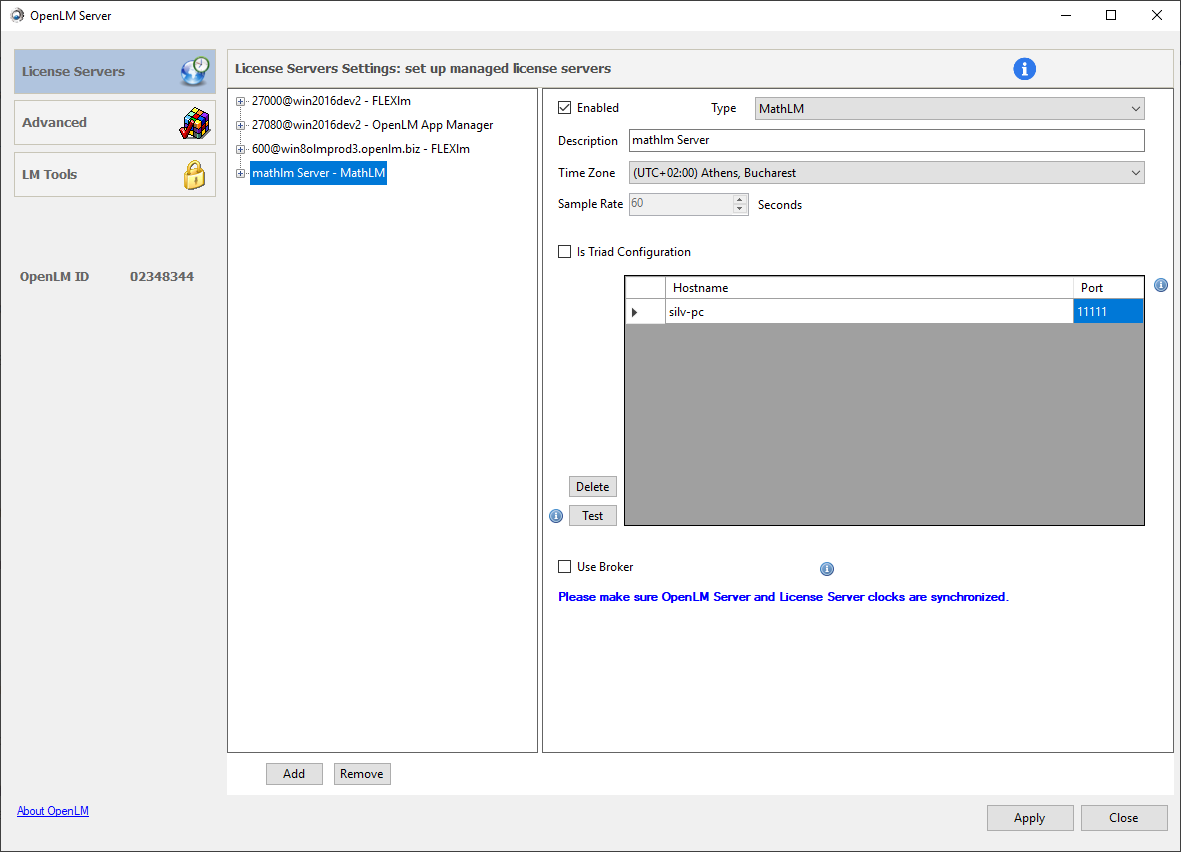Tick the Use Broker checkbox
The height and width of the screenshot is (852, 1181).
pos(565,567)
